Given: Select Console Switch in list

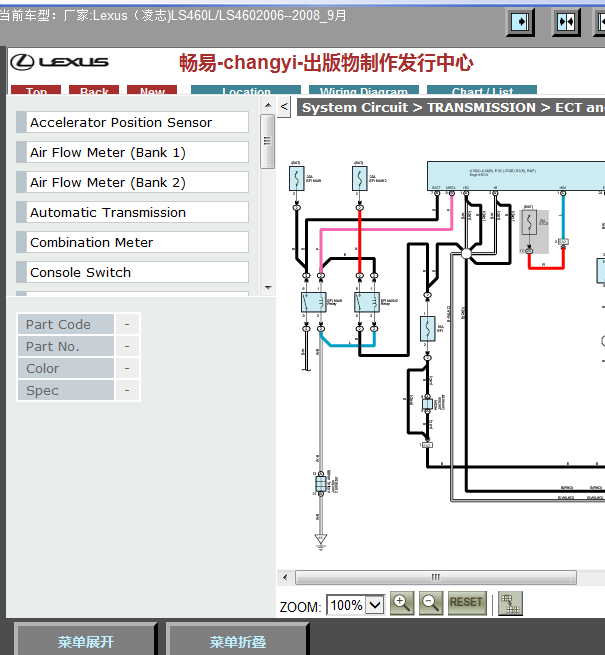Looking at the screenshot, I should pos(132,273).
